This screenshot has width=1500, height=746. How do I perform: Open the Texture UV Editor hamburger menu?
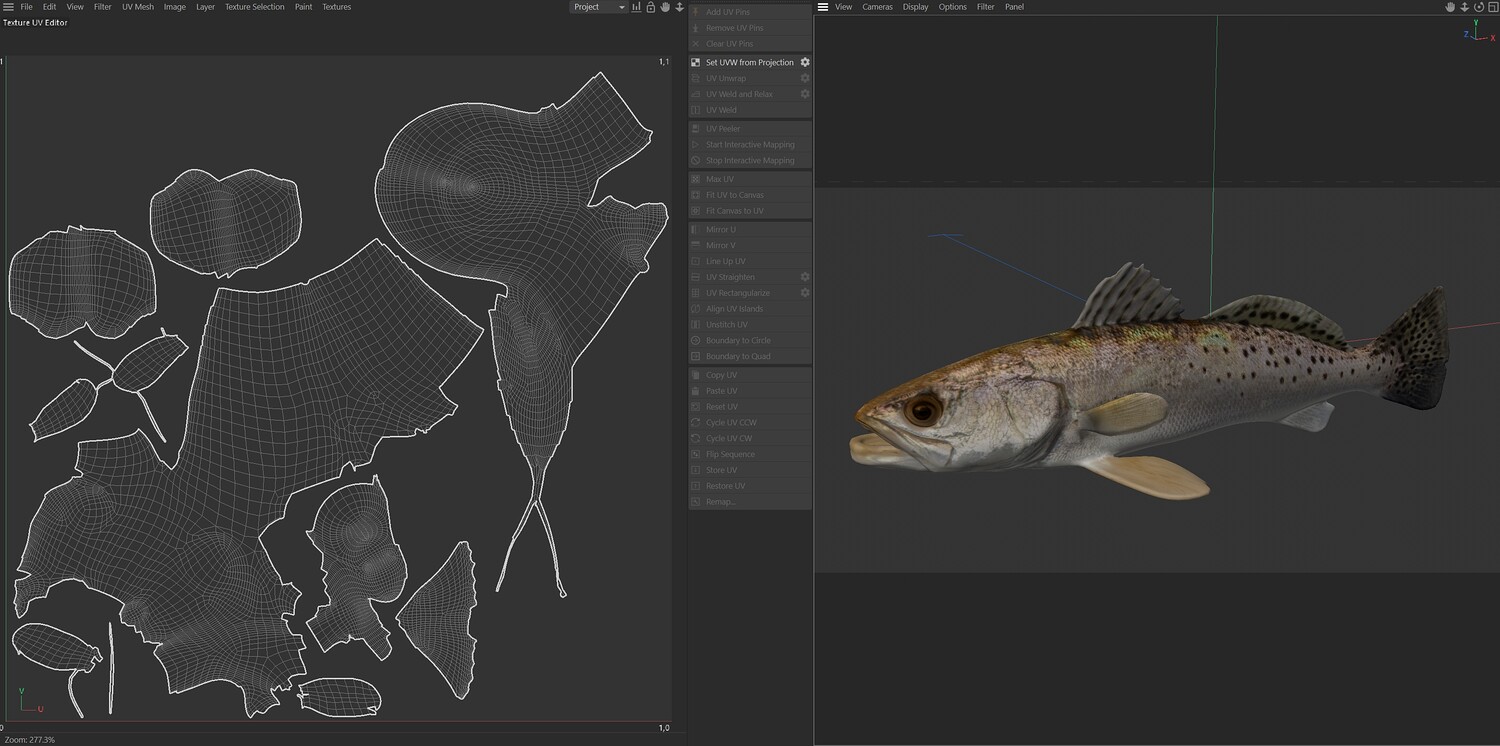8,7
